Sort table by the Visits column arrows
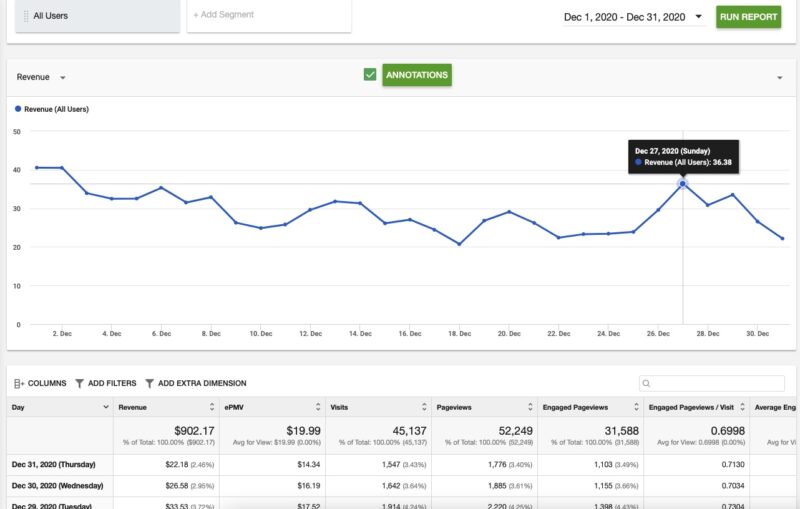This screenshot has width=800, height=509. tap(424, 407)
